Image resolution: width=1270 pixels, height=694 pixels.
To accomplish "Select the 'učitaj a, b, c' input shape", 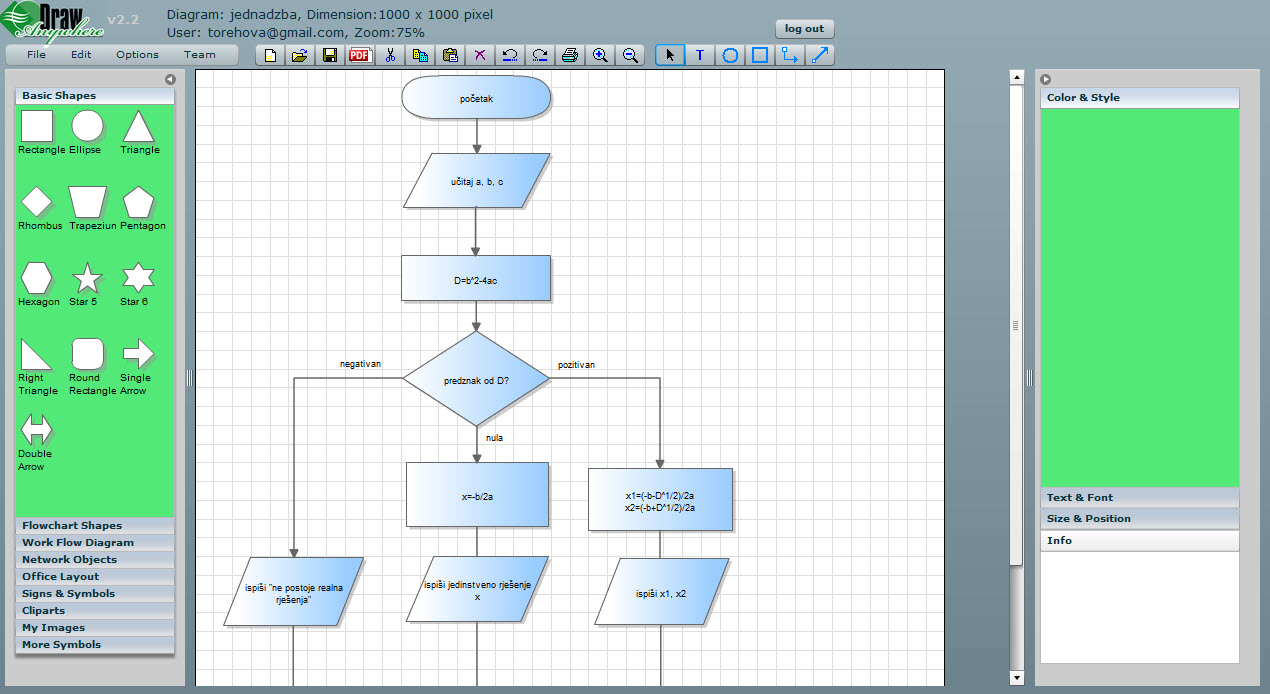I will tap(476, 181).
